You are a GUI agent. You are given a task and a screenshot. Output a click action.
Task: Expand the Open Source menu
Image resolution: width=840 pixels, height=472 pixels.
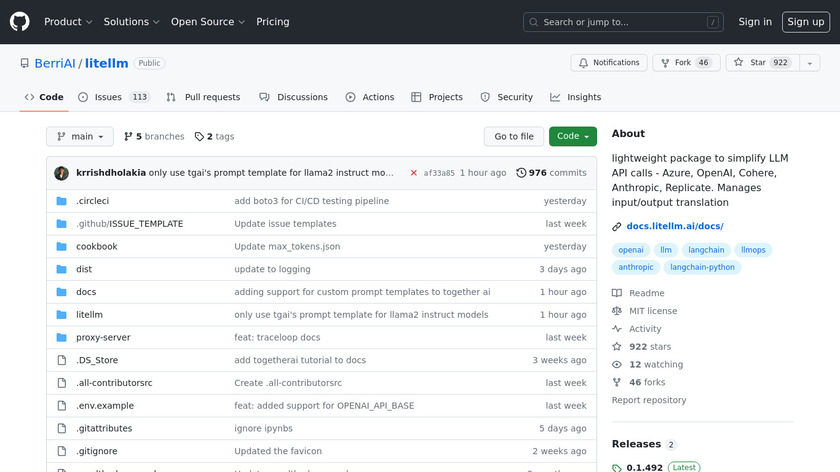pos(208,22)
